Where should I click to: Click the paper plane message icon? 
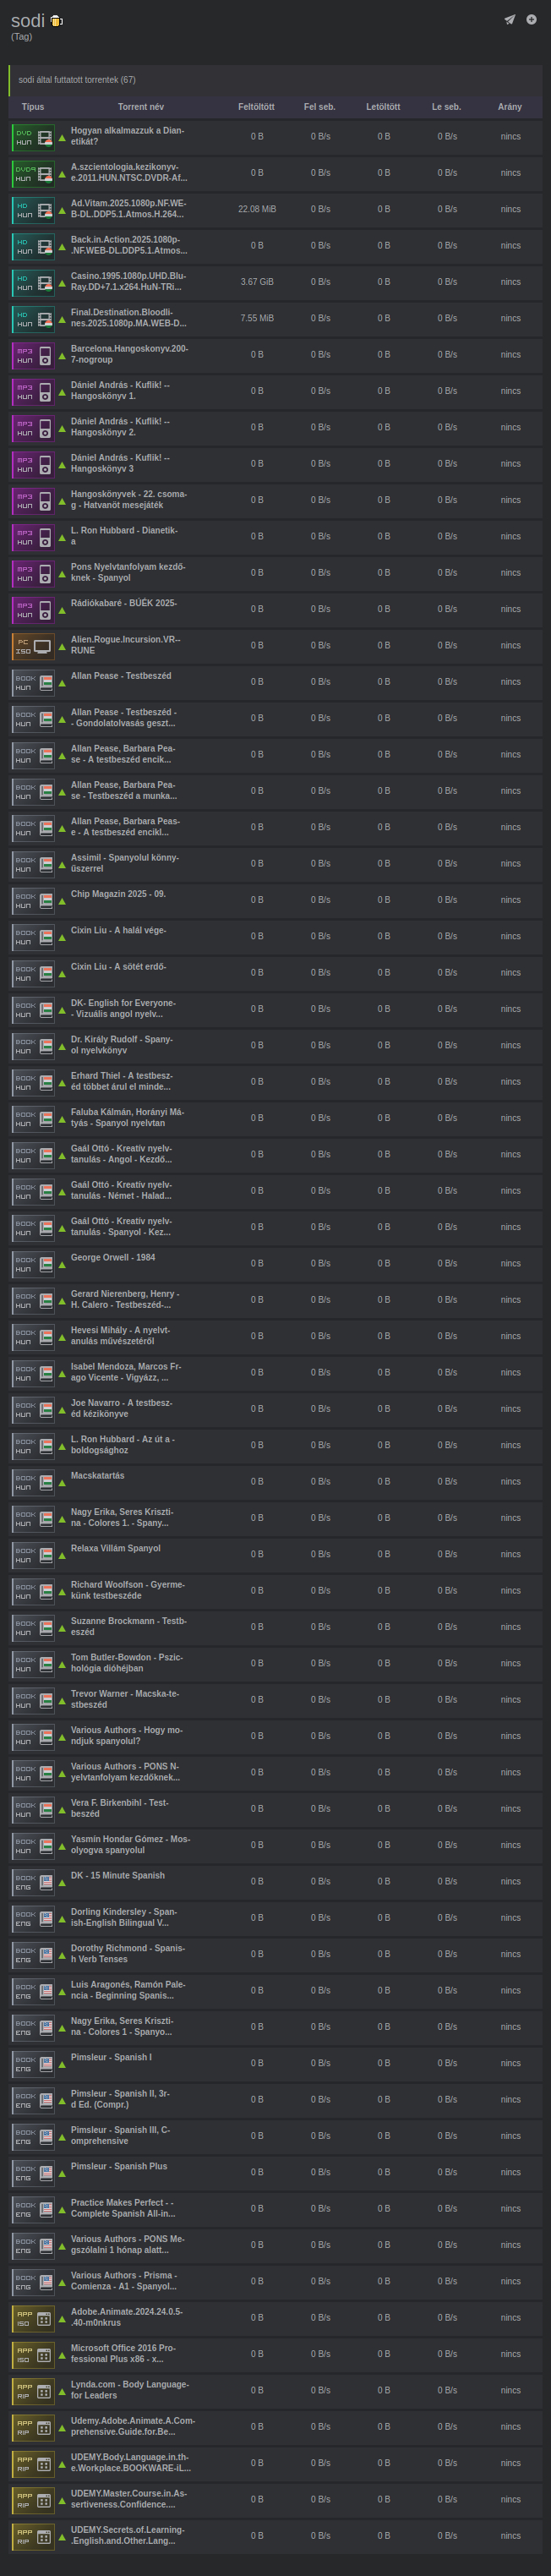click(509, 19)
